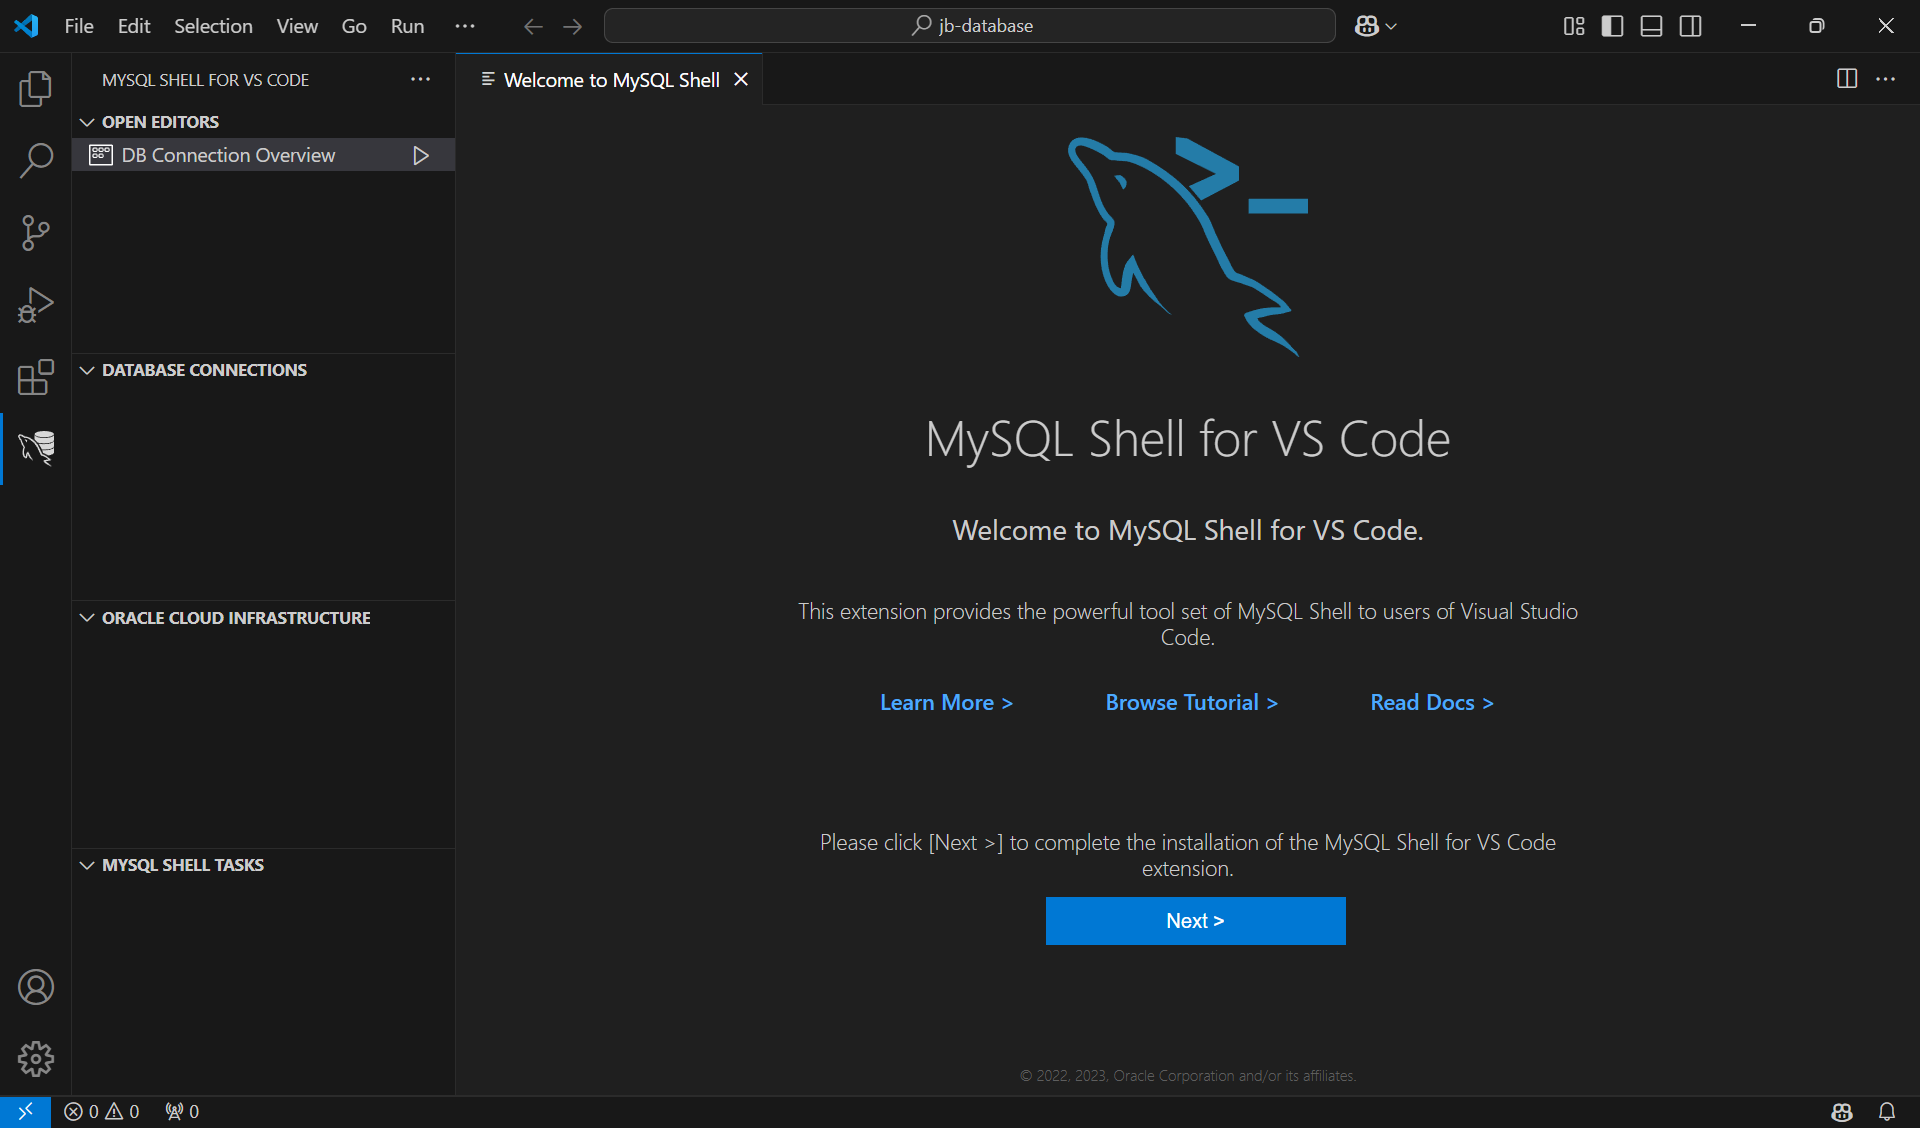Screen dimensions: 1920x1128
Task: Open Run and Debug view
Action: click(x=36, y=304)
